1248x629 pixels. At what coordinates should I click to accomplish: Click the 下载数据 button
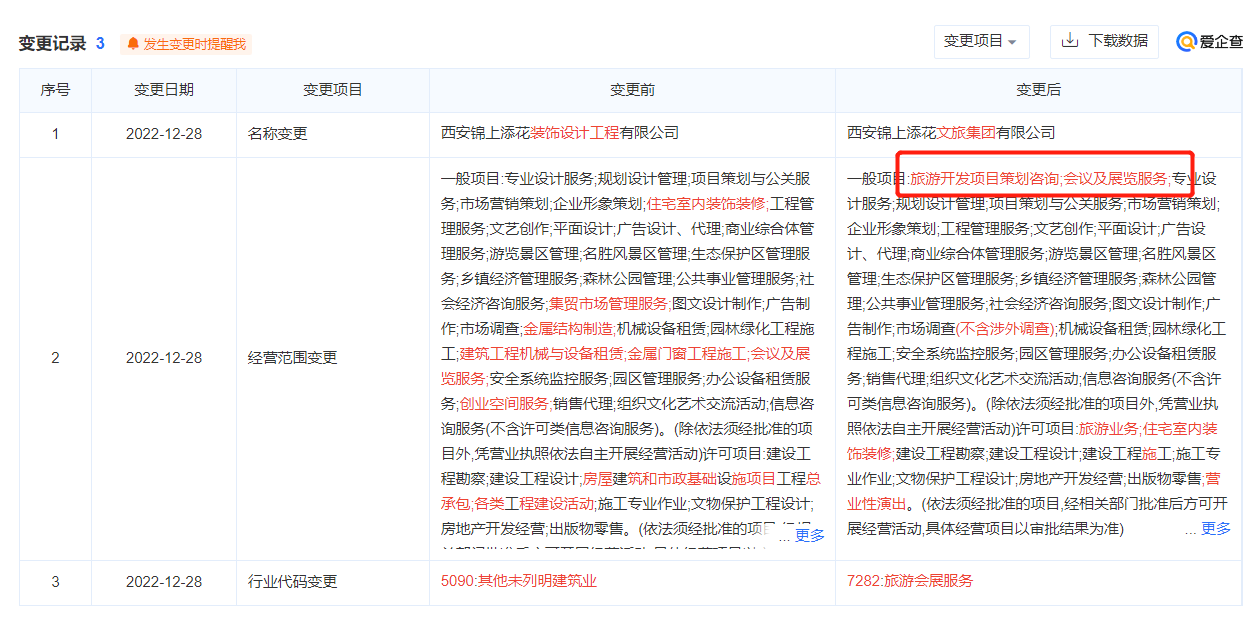pos(1104,41)
